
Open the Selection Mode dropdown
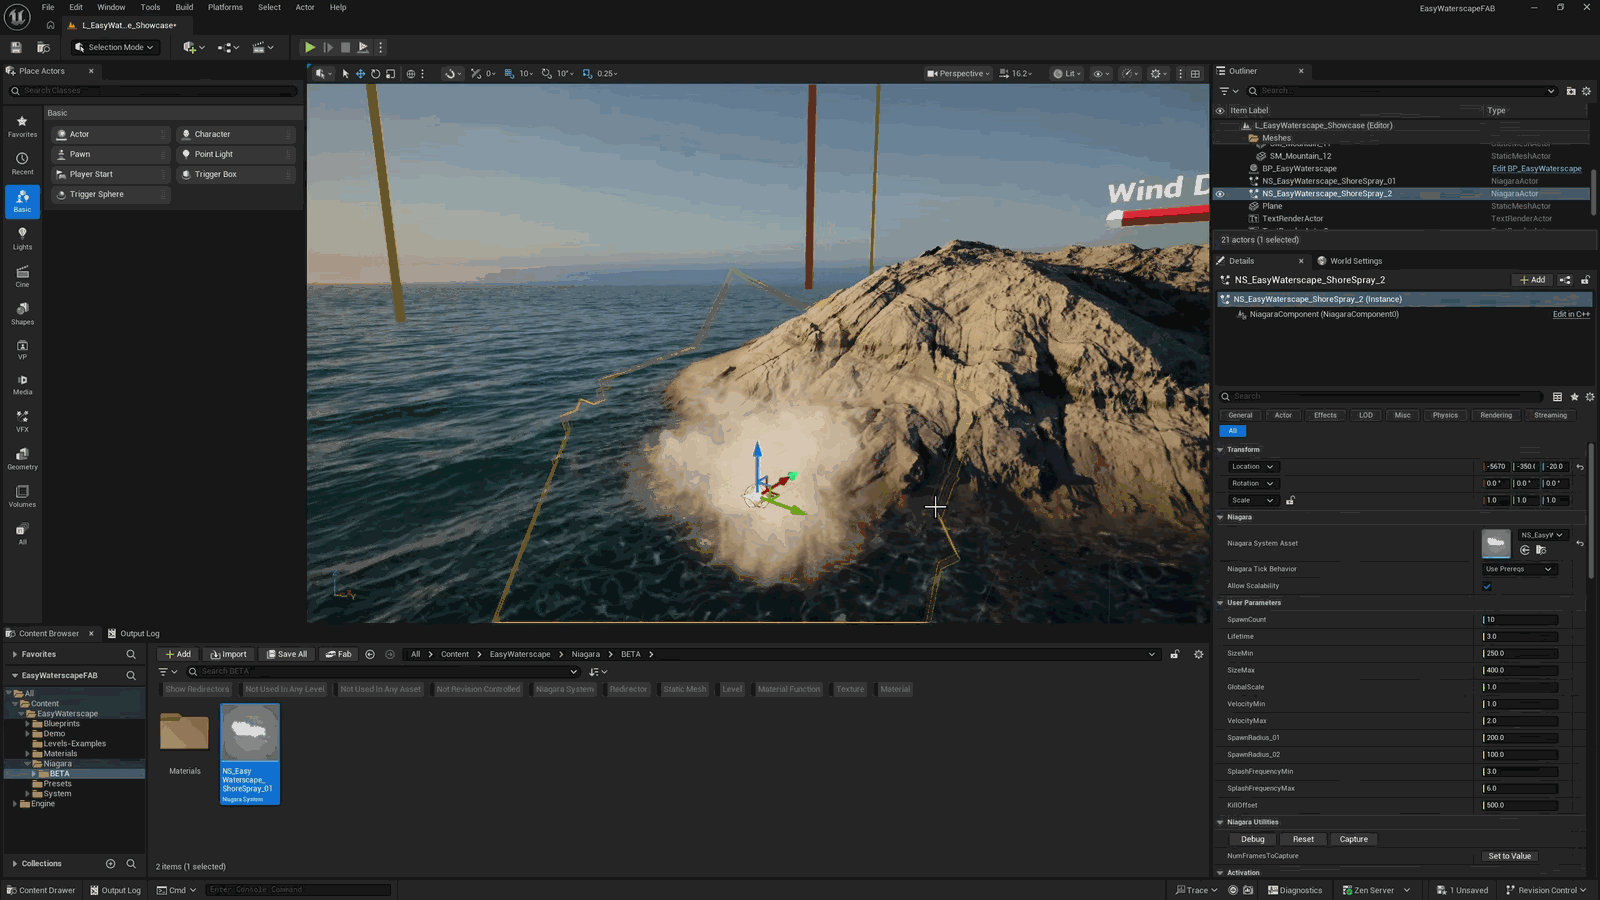point(114,47)
